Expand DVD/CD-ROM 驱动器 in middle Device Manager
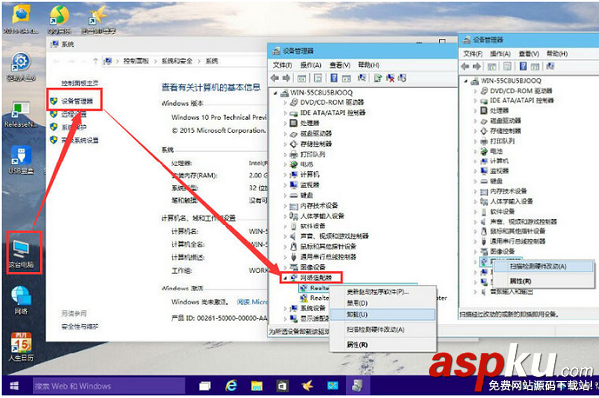599x398 pixels. pyautogui.click(x=285, y=103)
